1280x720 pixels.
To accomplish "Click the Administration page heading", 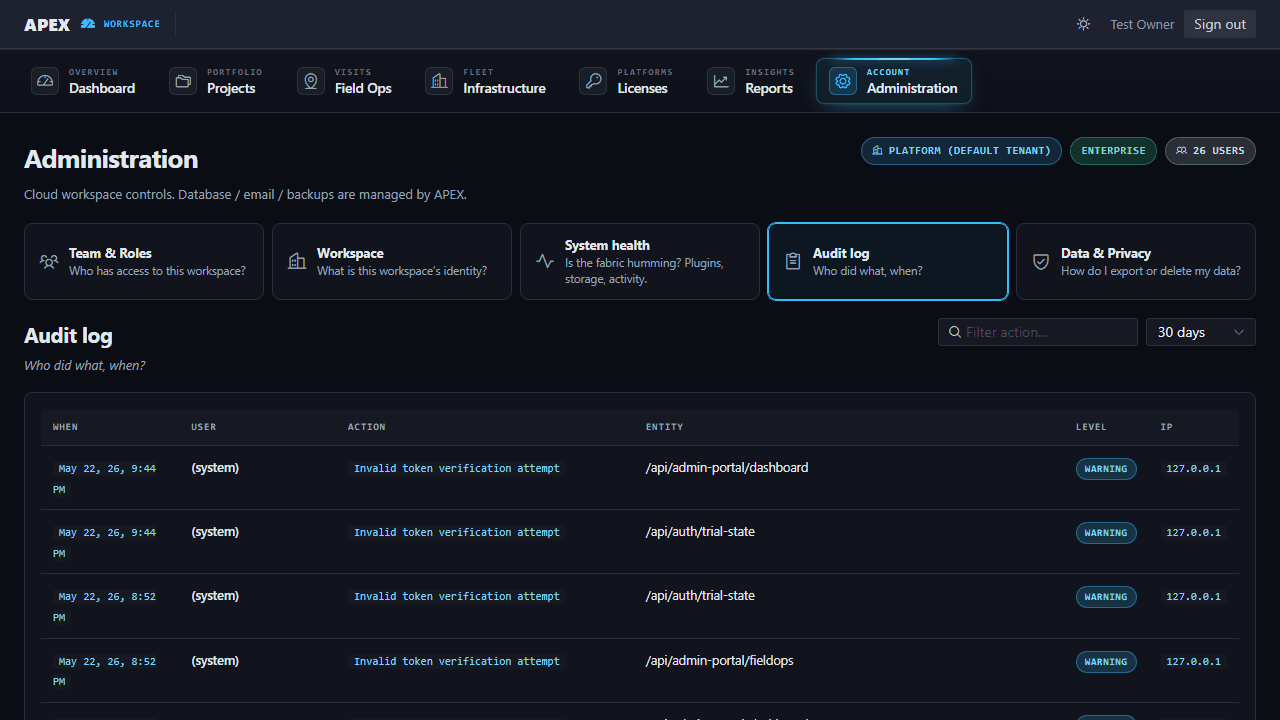I will 111,159.
